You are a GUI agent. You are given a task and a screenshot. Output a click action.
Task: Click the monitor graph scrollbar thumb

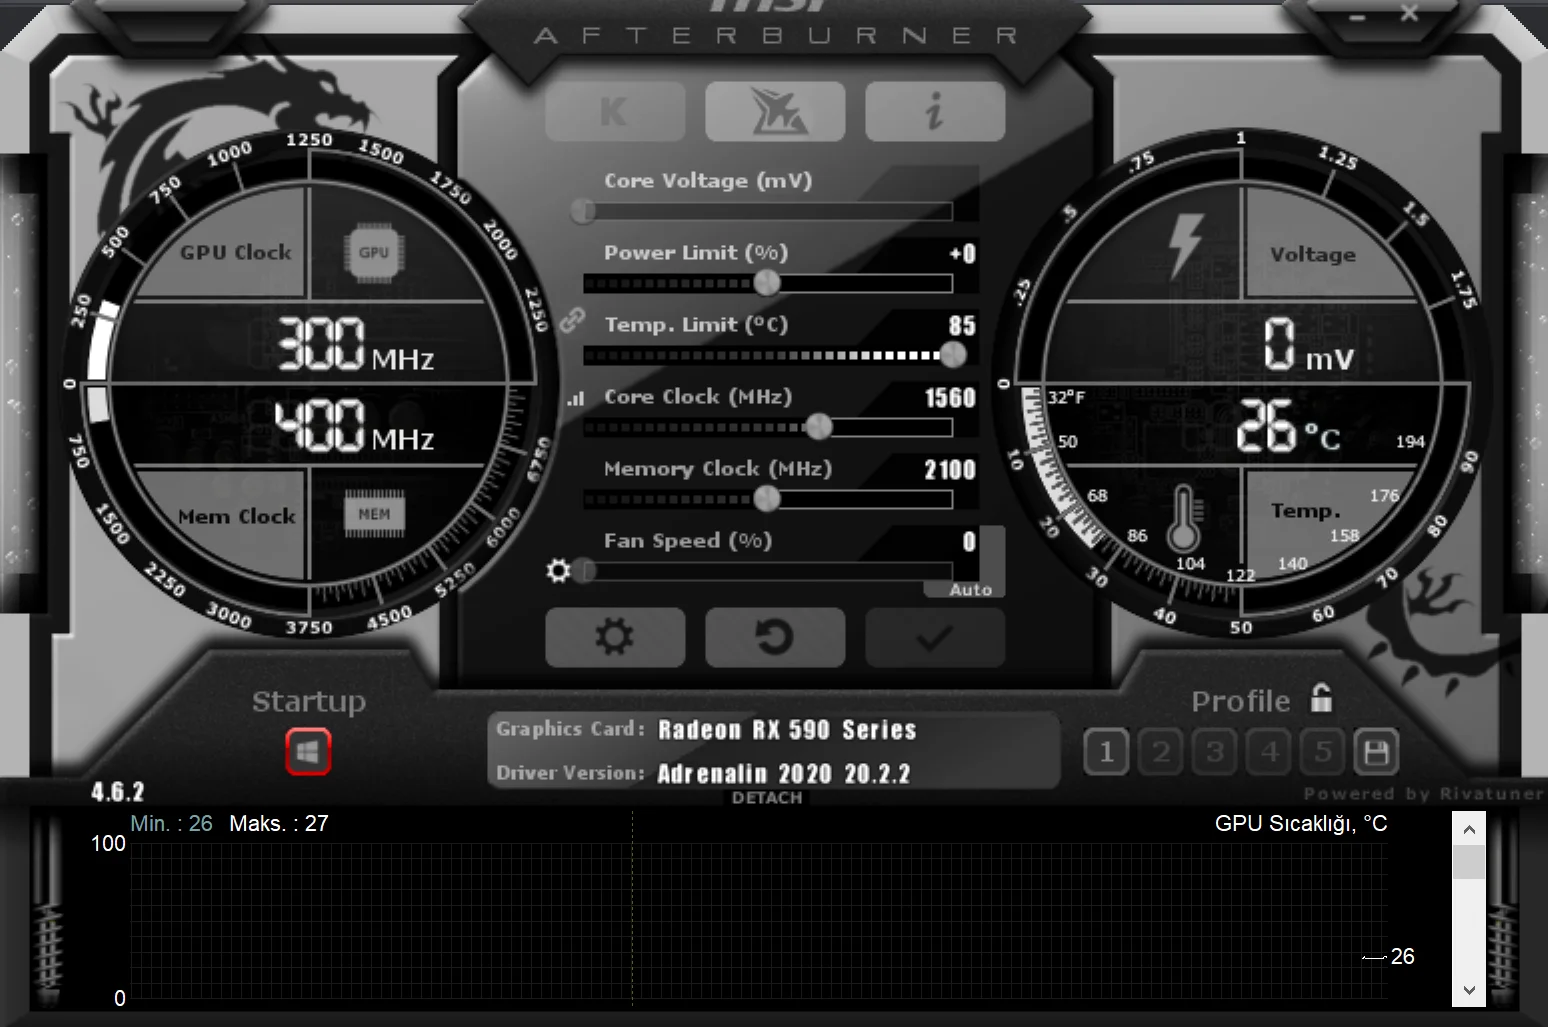[1469, 862]
